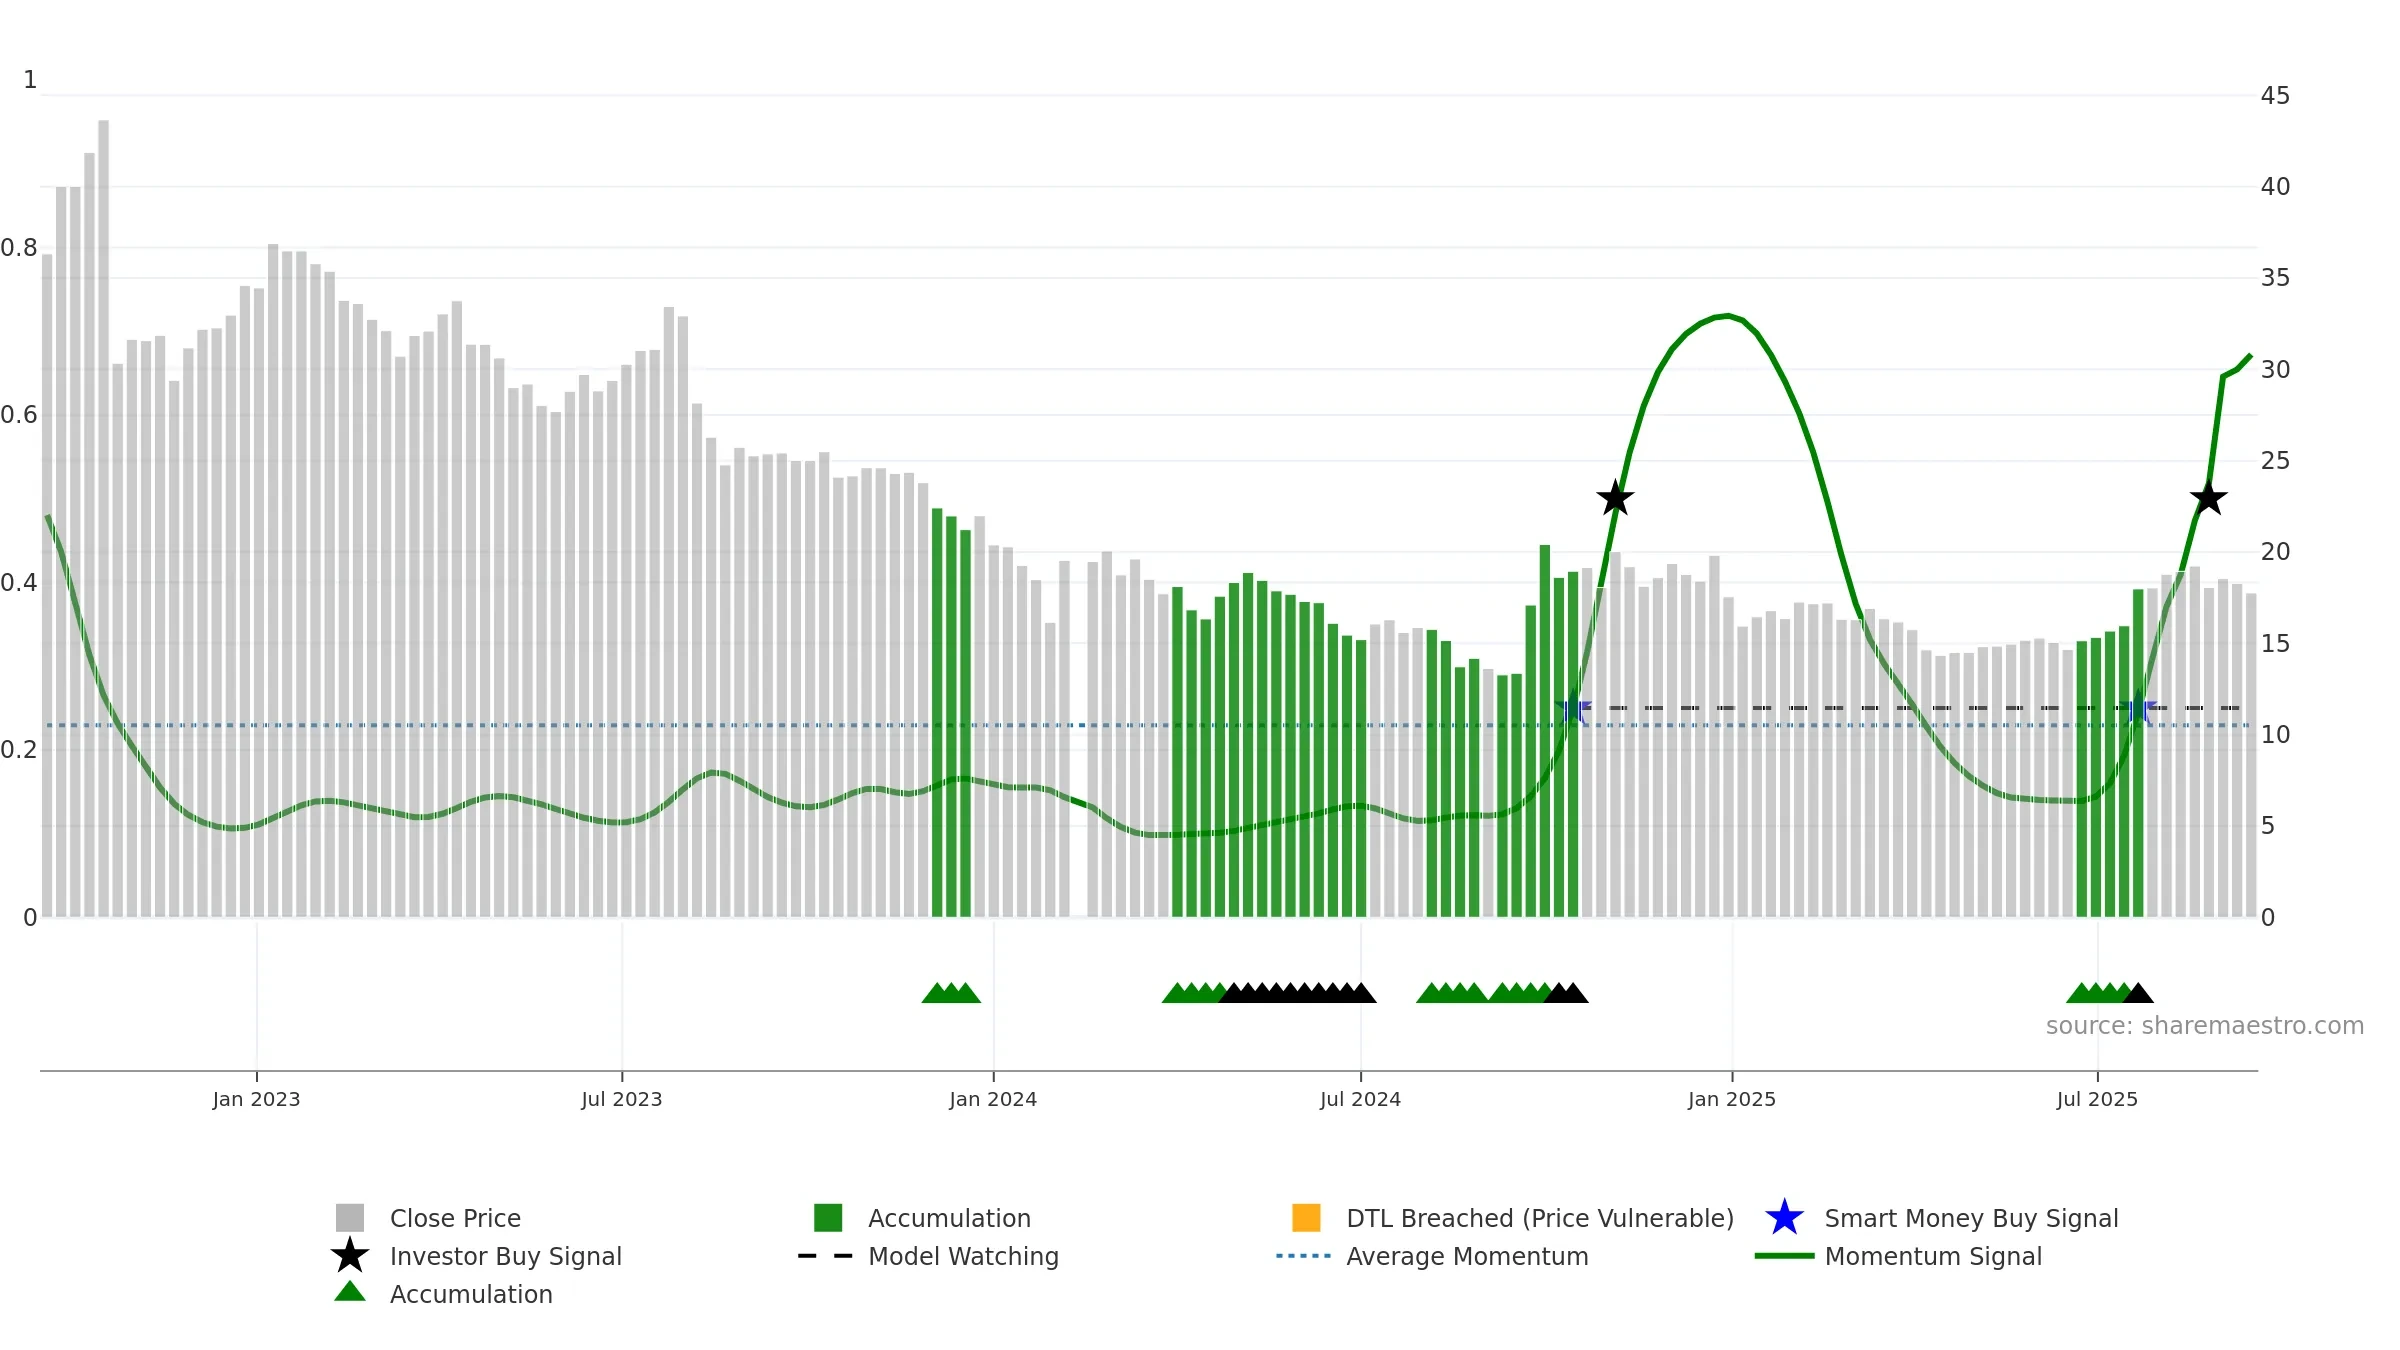Click the source: sharemaestro.com text
This screenshot has height=1350, width=2400.
pos(2205,1026)
